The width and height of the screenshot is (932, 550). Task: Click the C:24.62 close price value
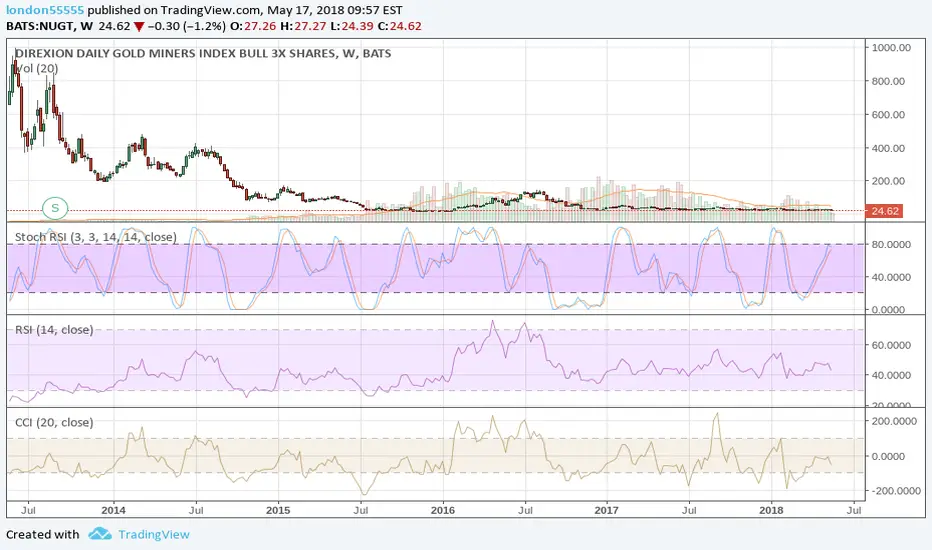pyautogui.click(x=399, y=26)
